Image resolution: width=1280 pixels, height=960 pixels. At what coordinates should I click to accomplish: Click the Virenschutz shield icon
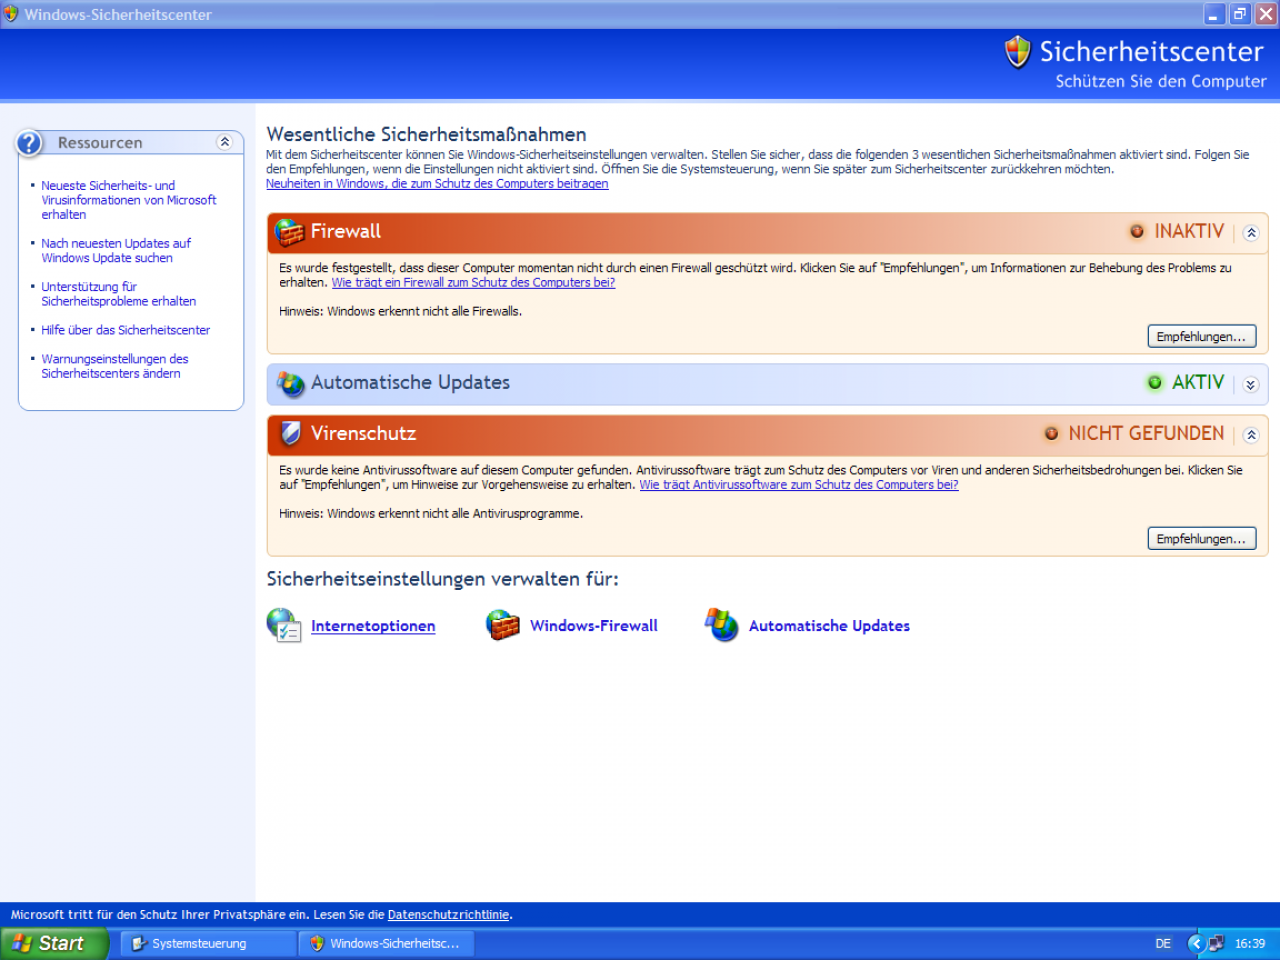291,433
